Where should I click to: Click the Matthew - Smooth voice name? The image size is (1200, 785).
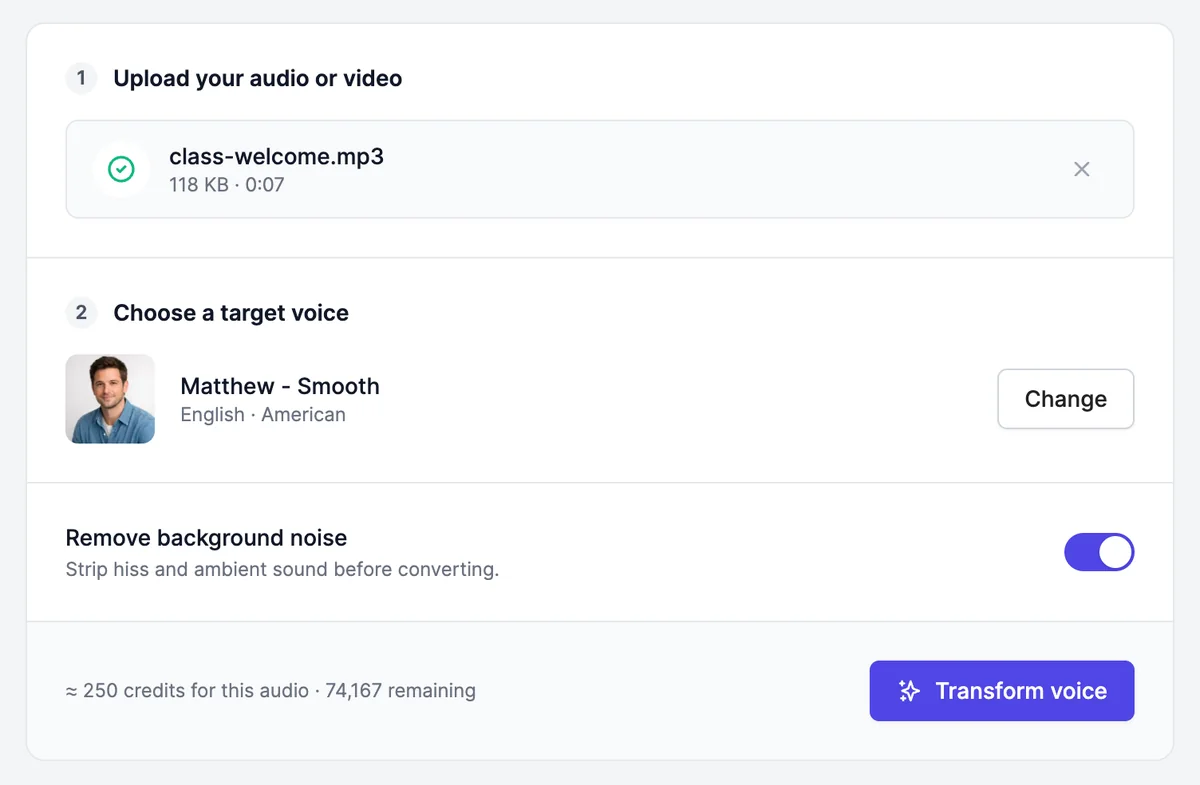pyautogui.click(x=280, y=386)
